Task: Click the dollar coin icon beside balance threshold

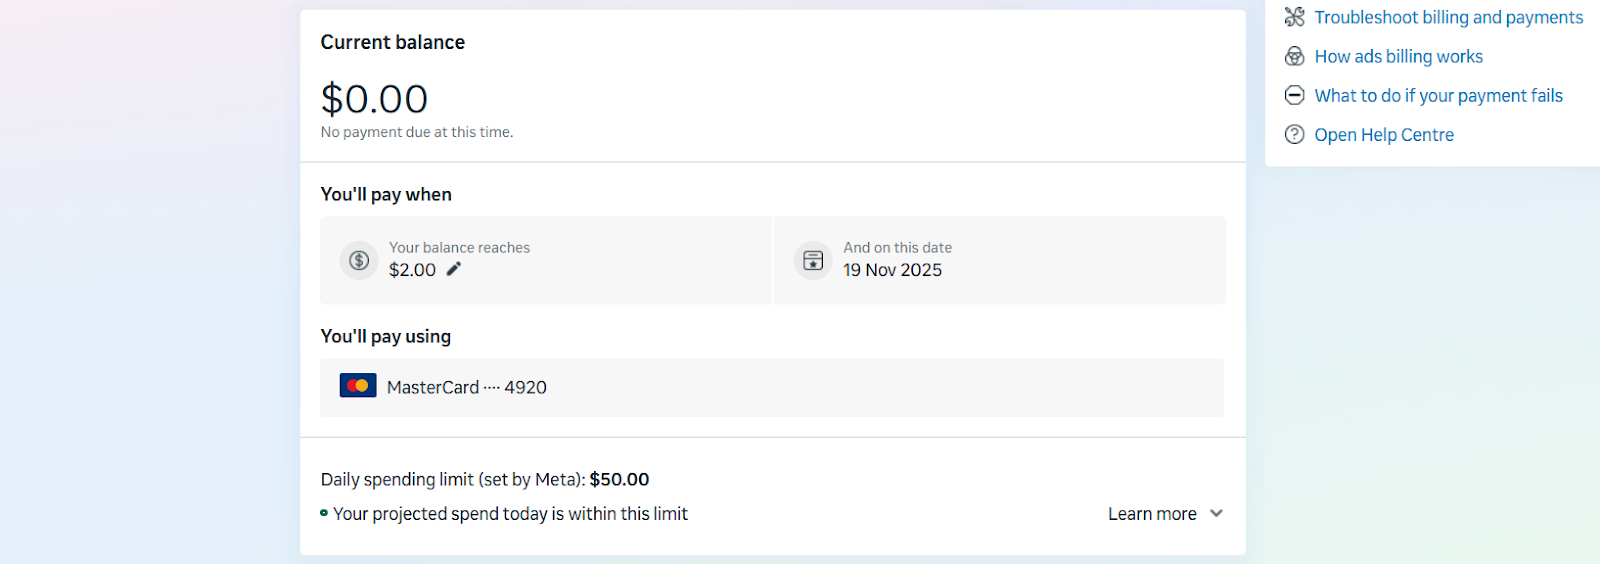Action: [x=359, y=260]
